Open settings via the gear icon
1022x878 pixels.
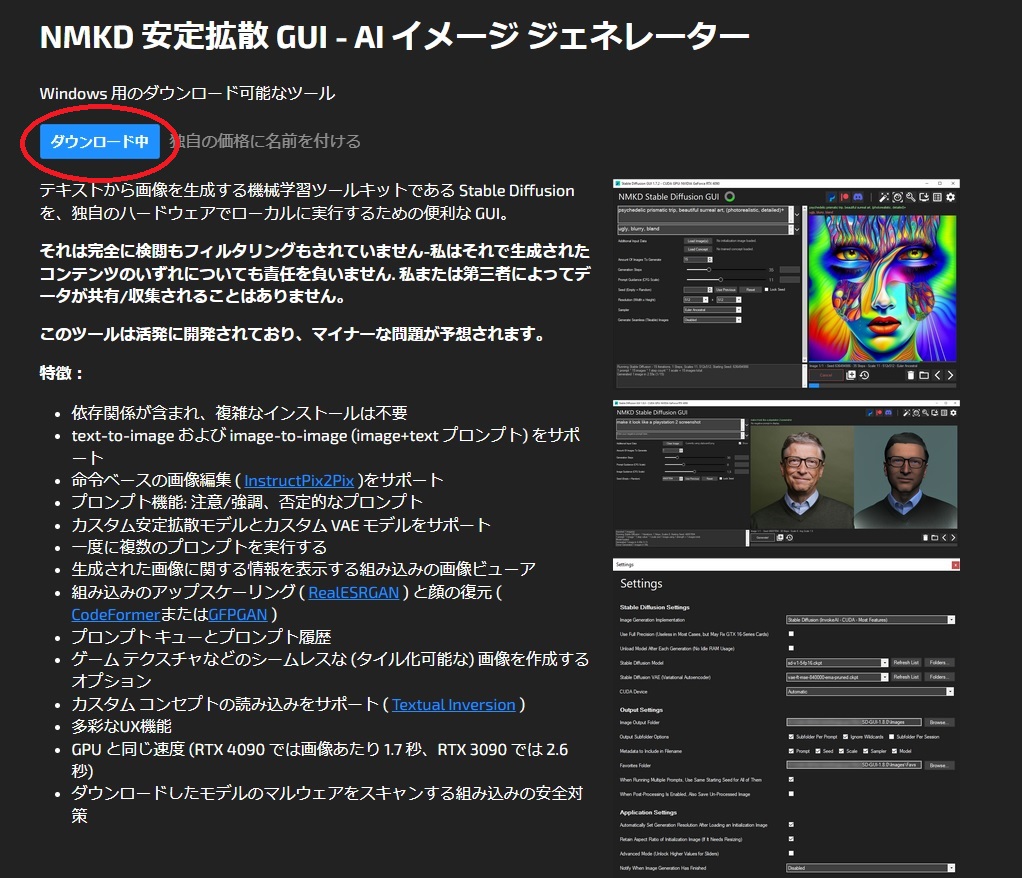tap(950, 197)
